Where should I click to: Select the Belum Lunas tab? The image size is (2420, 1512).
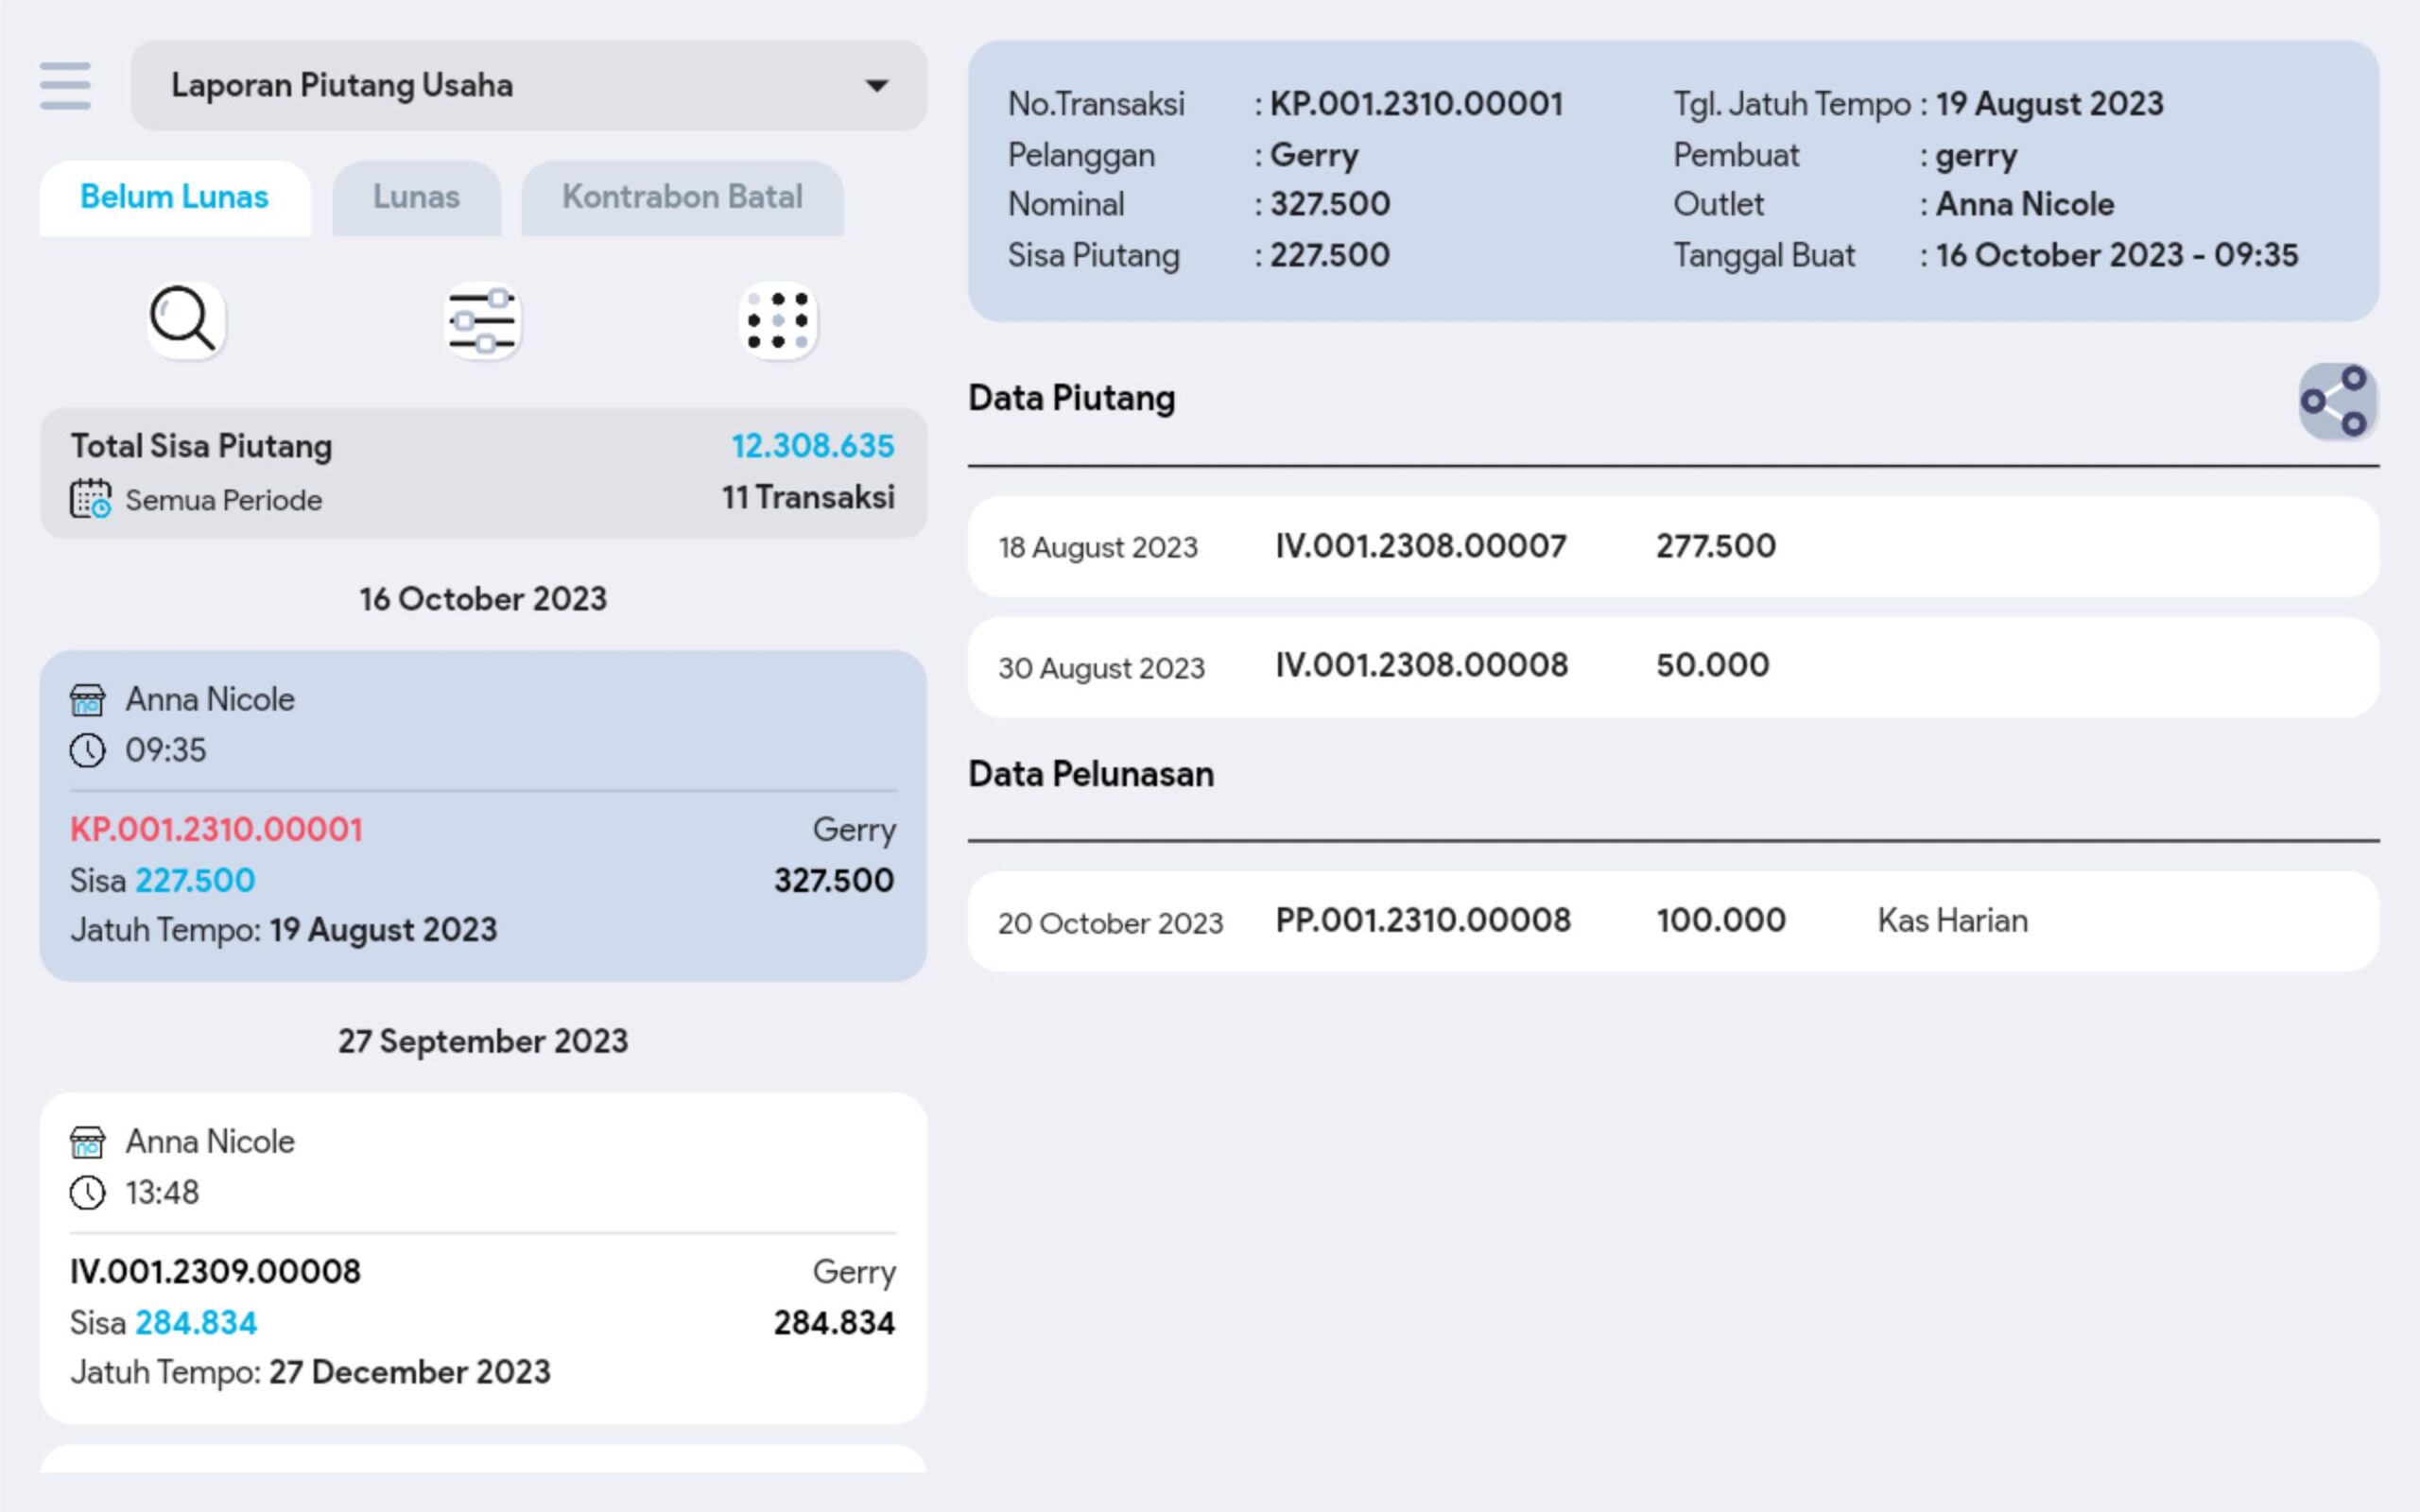pyautogui.click(x=175, y=198)
